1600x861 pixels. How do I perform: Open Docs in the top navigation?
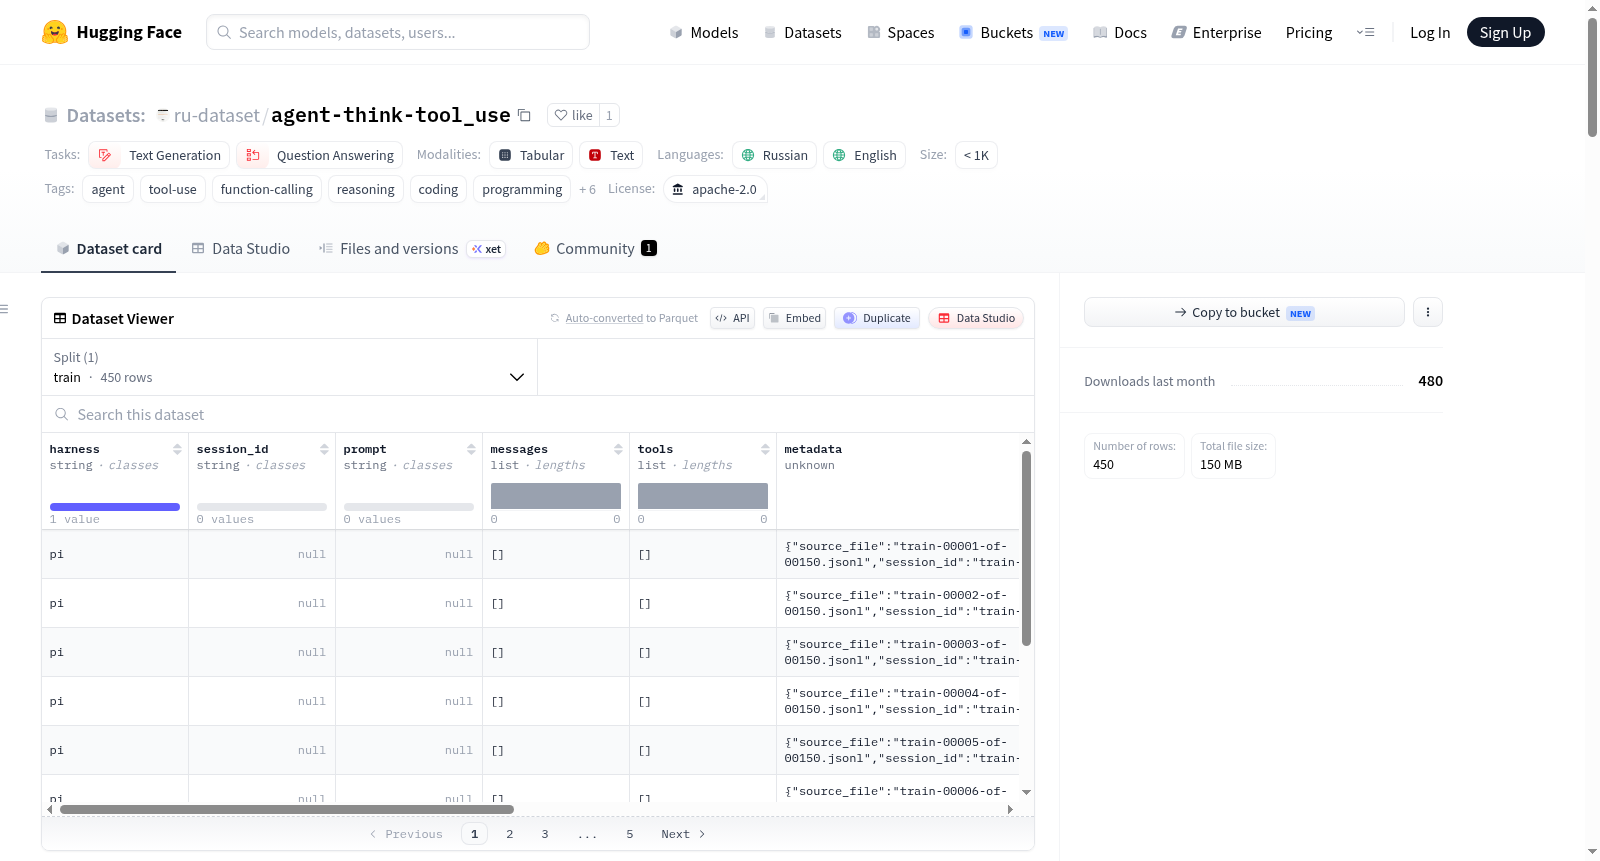coord(1120,32)
